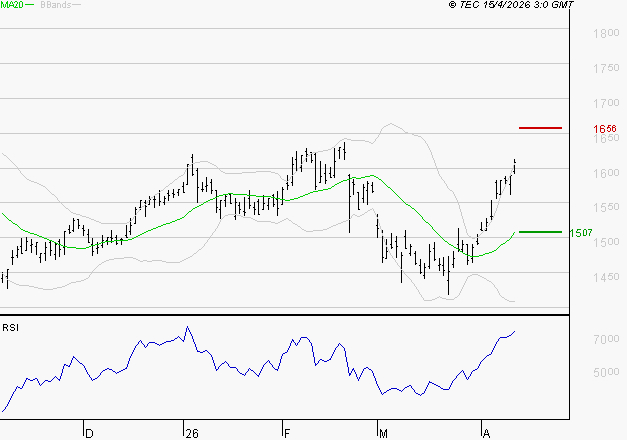
Task: Click the red 1656 resistance value
Action: [605, 129]
